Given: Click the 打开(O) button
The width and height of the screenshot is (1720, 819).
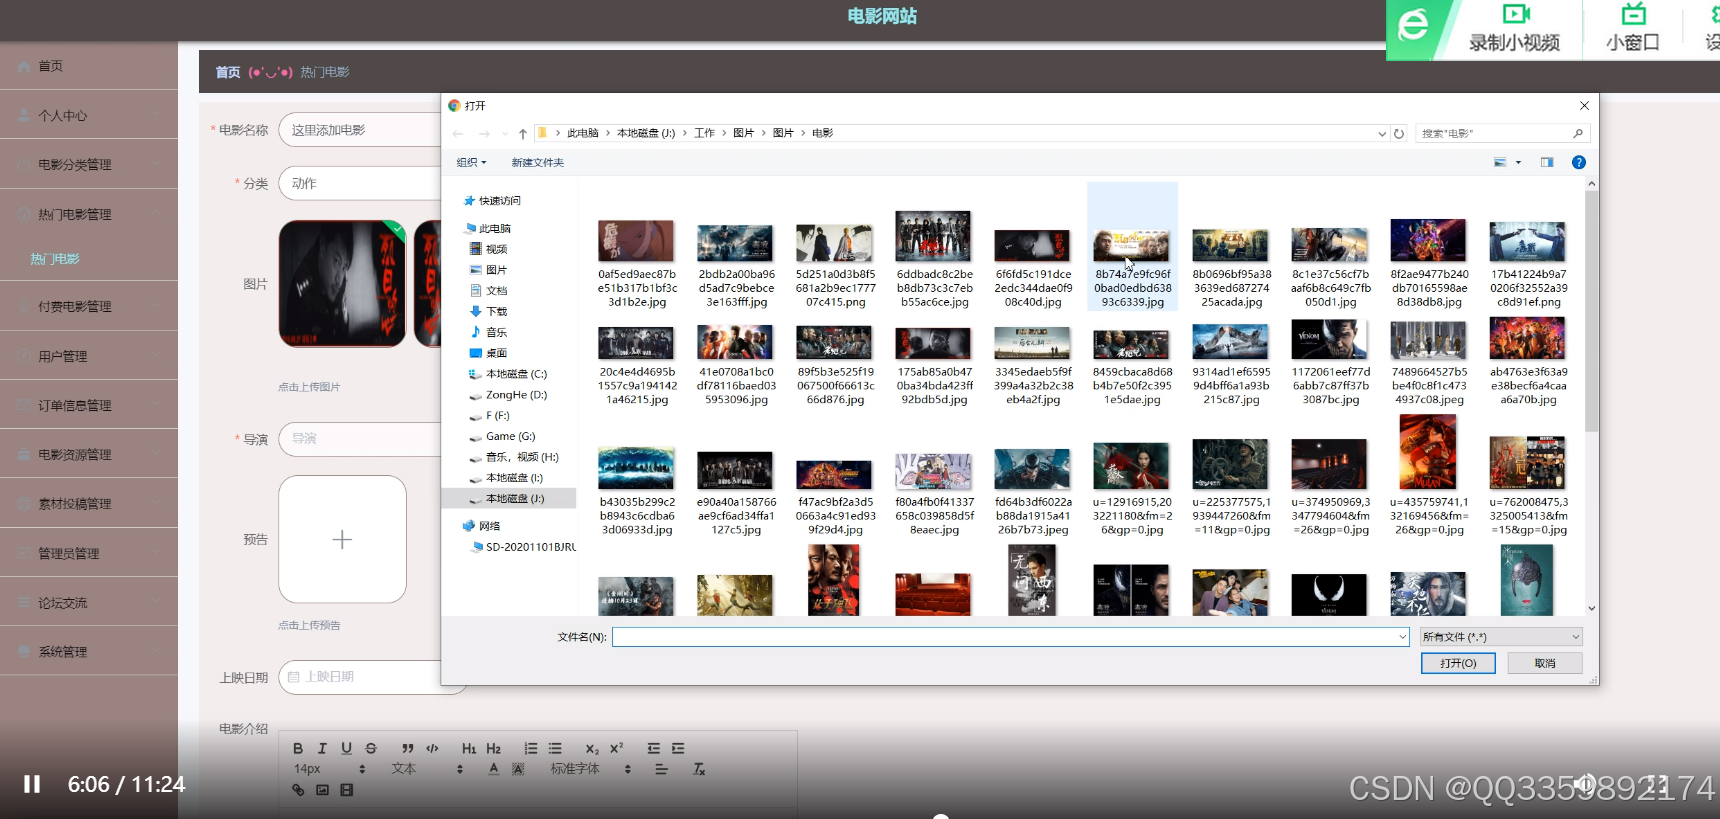Looking at the screenshot, I should (x=1458, y=663).
